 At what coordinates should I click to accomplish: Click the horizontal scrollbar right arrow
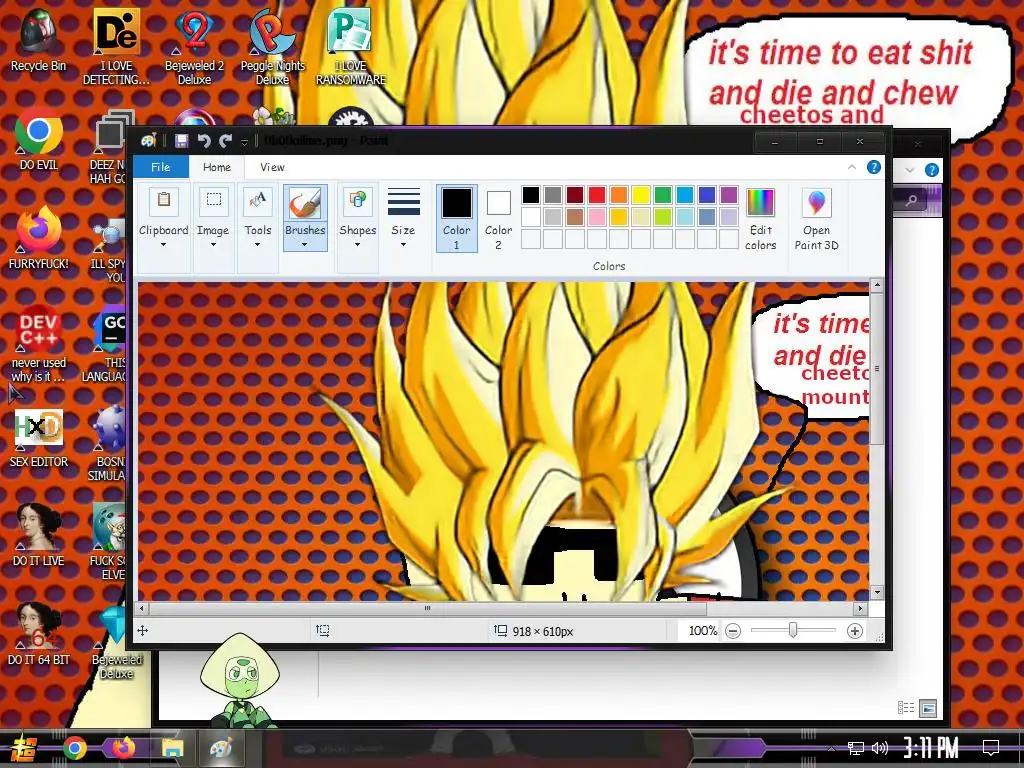point(860,608)
